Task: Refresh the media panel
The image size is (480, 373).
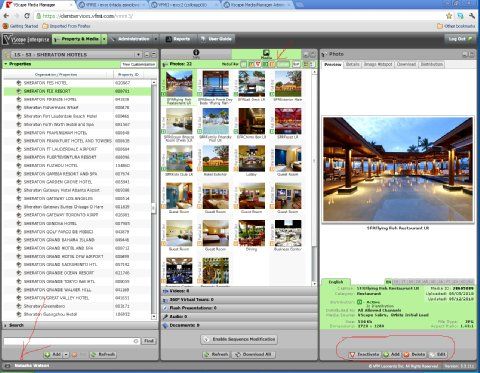Action: click(x=216, y=354)
